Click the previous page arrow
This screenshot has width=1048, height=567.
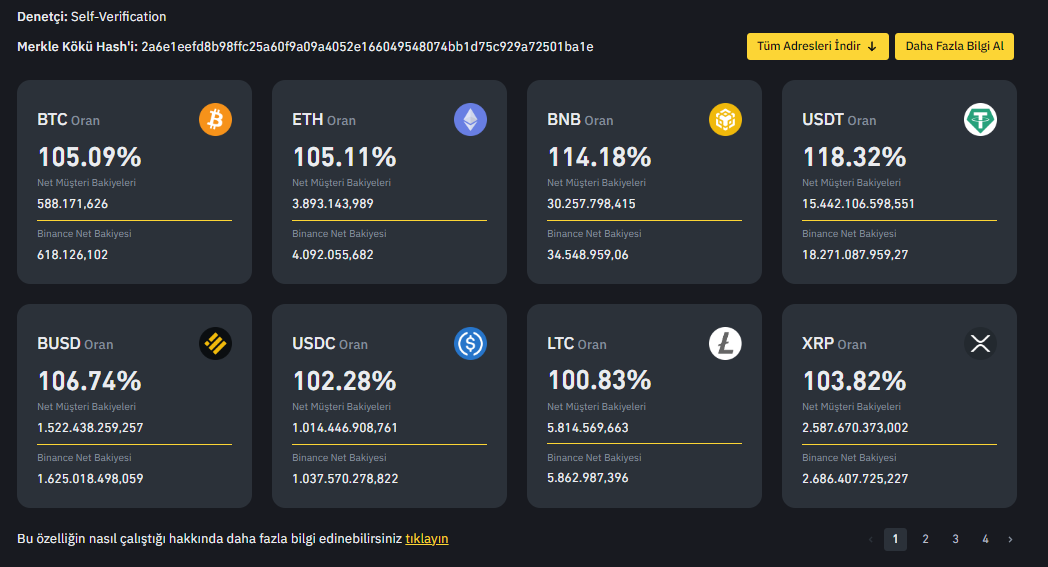coord(870,539)
